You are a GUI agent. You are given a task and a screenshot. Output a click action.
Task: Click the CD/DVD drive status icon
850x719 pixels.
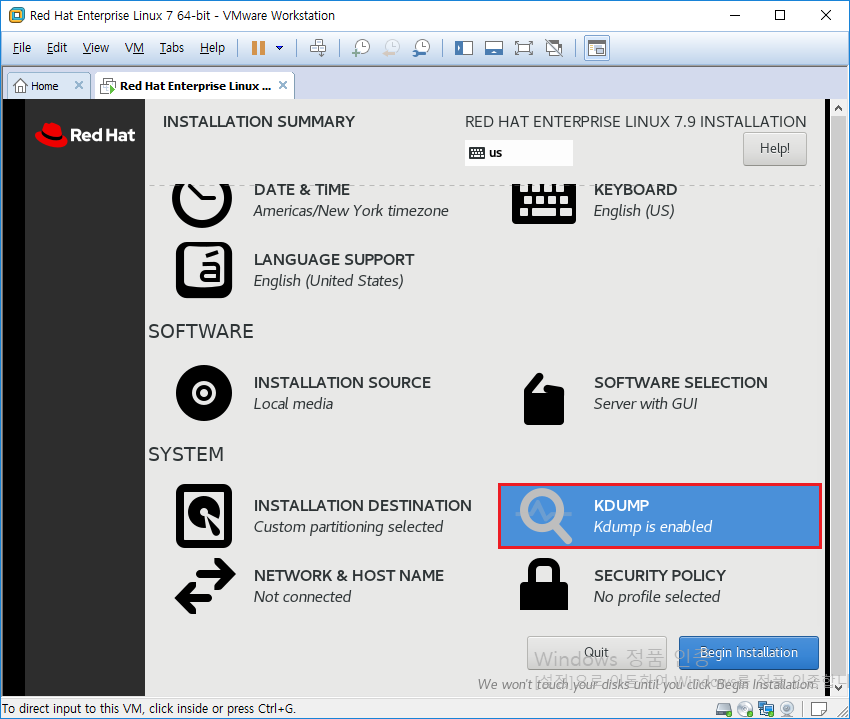745,709
